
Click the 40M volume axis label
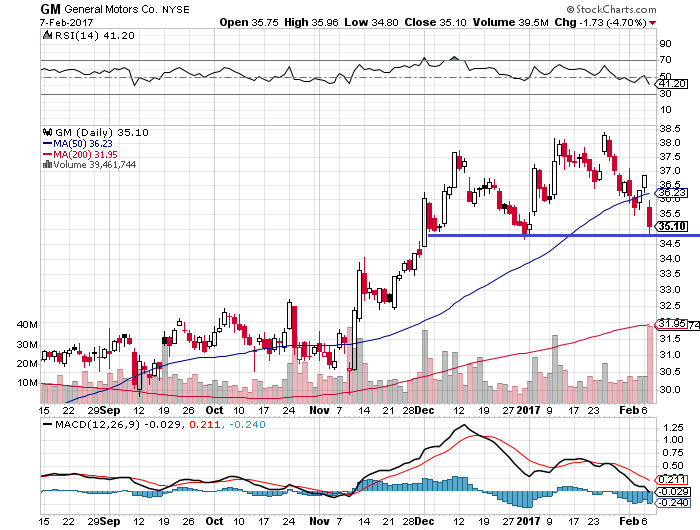pos(27,325)
